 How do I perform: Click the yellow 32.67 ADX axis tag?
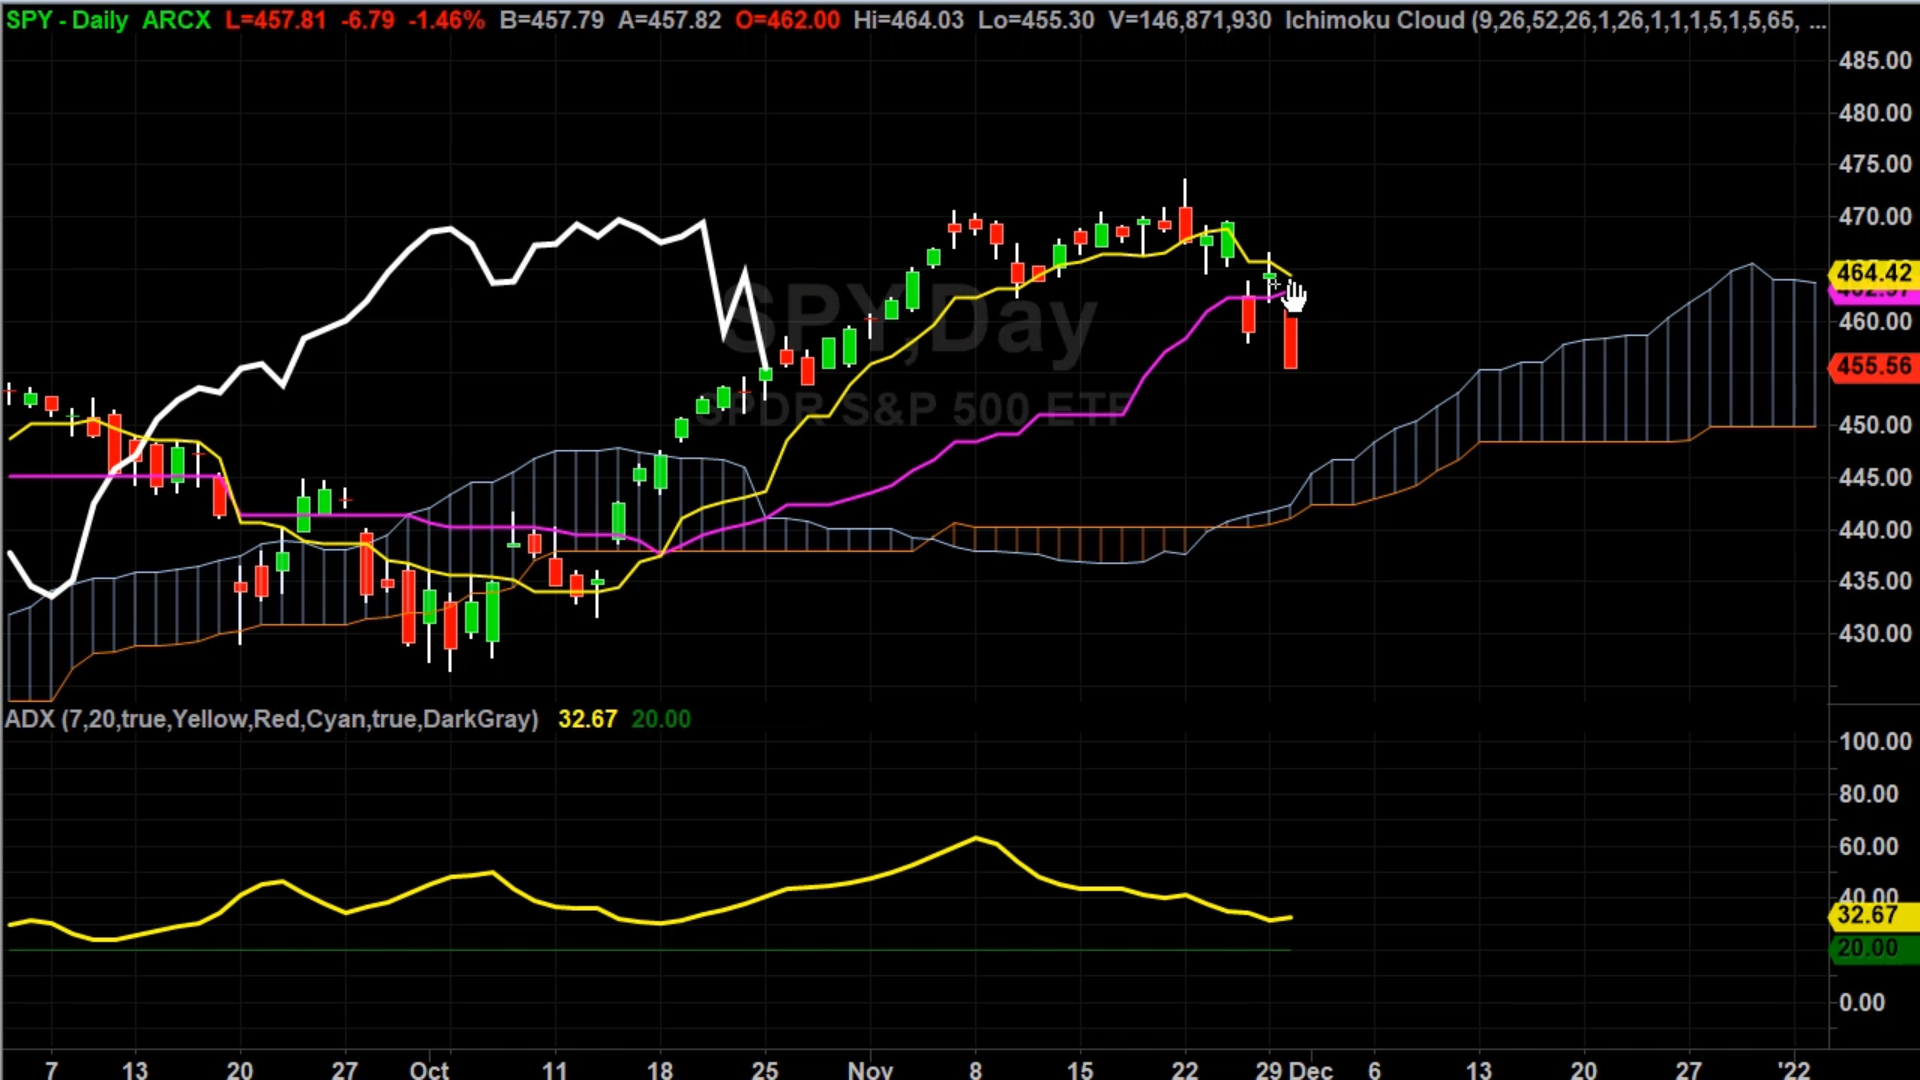tap(1873, 915)
